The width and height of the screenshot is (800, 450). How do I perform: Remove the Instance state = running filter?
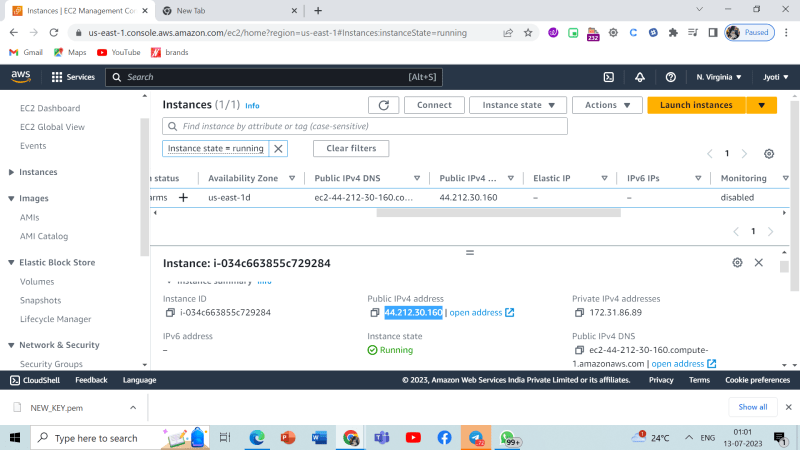point(278,148)
